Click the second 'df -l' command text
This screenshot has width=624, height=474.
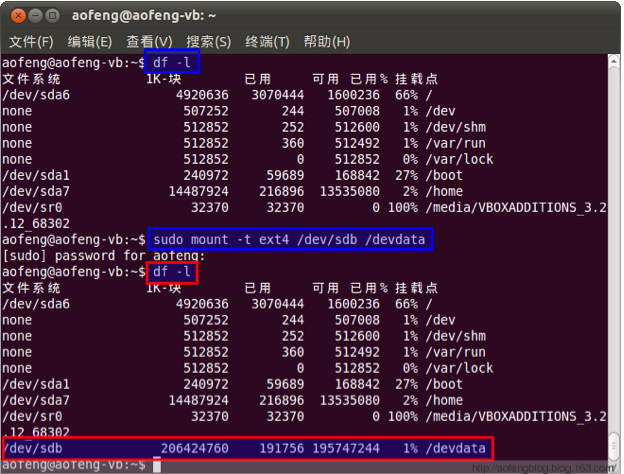coord(172,272)
